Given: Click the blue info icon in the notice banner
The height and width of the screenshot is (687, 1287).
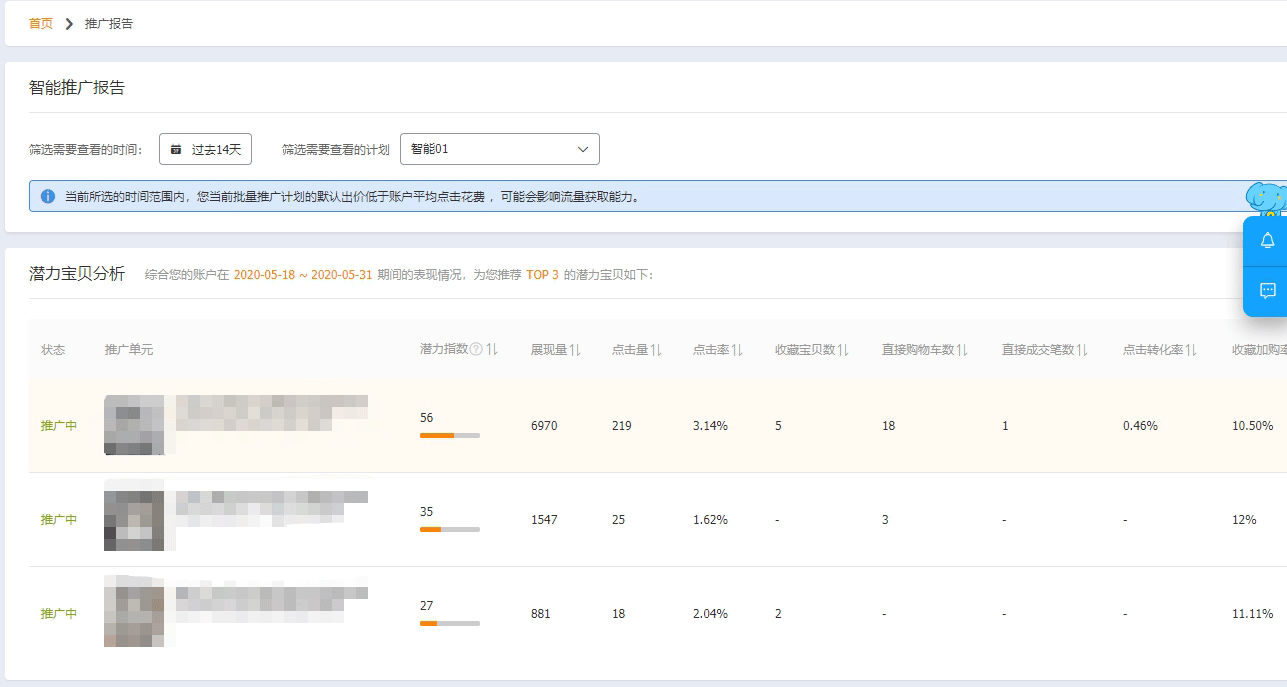Looking at the screenshot, I should click(47, 196).
